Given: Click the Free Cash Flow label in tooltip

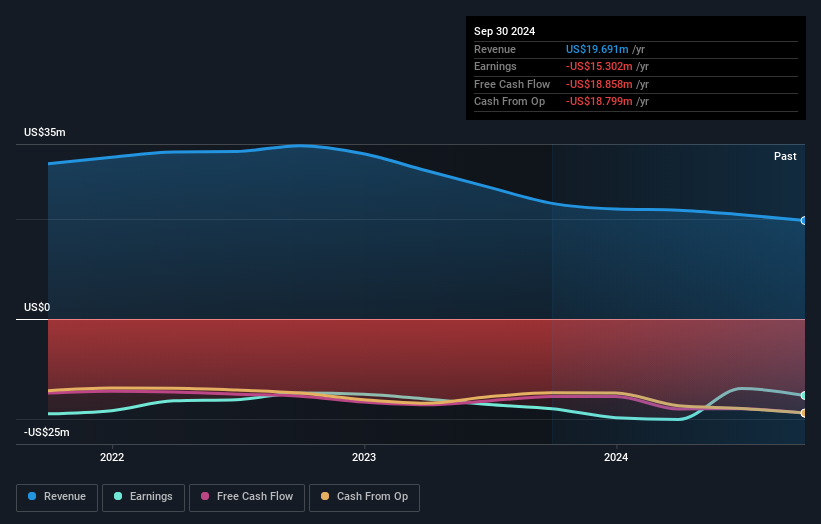Looking at the screenshot, I should coord(512,84).
